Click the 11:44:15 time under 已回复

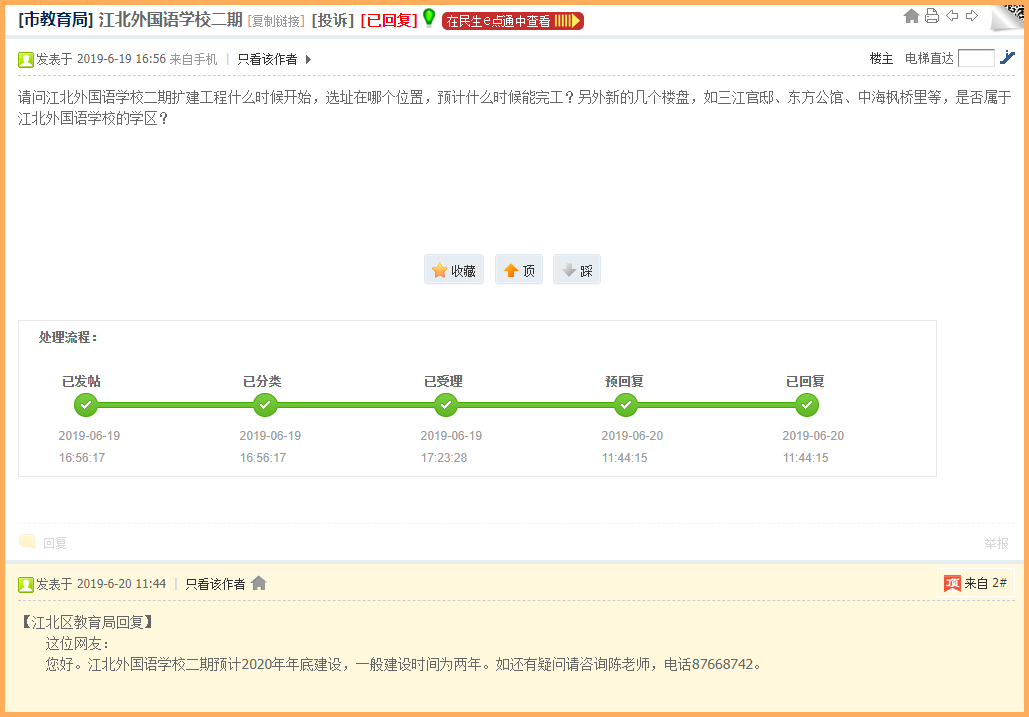[x=806, y=458]
